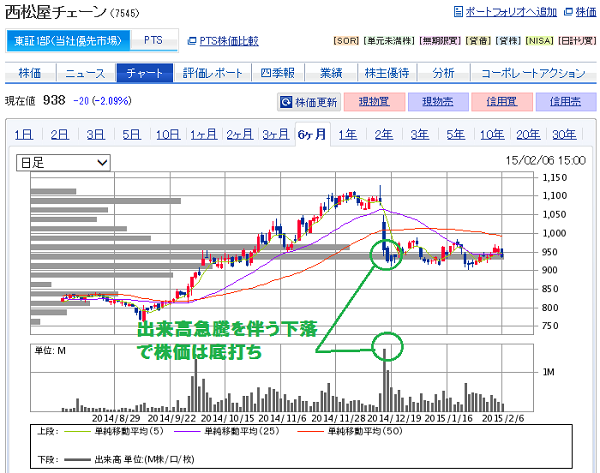Click the 西松屋チェーン stock title
Image resolution: width=600 pixels, height=473 pixels.
[x=55, y=12]
